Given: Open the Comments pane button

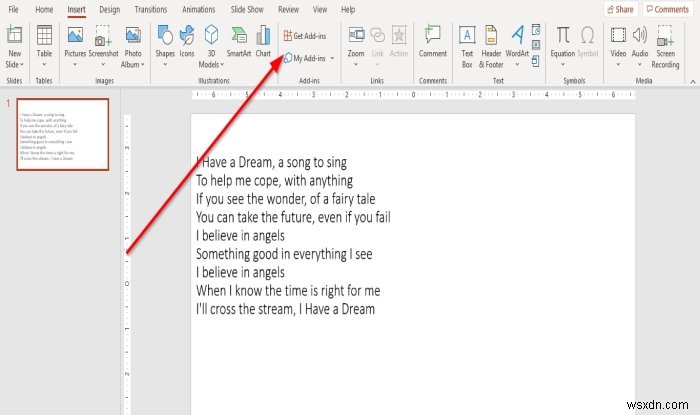Looking at the screenshot, I should pos(668,9).
